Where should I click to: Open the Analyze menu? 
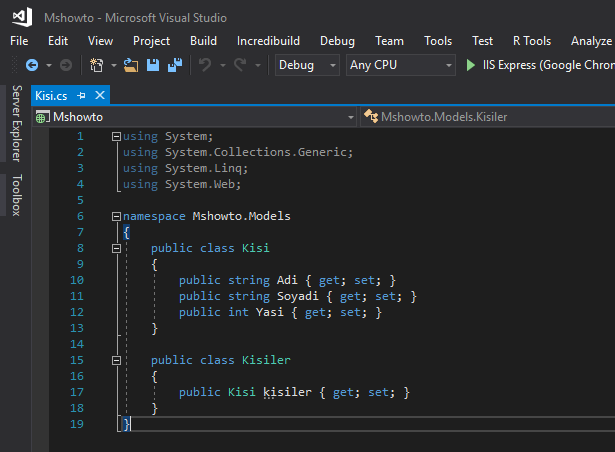tap(591, 41)
